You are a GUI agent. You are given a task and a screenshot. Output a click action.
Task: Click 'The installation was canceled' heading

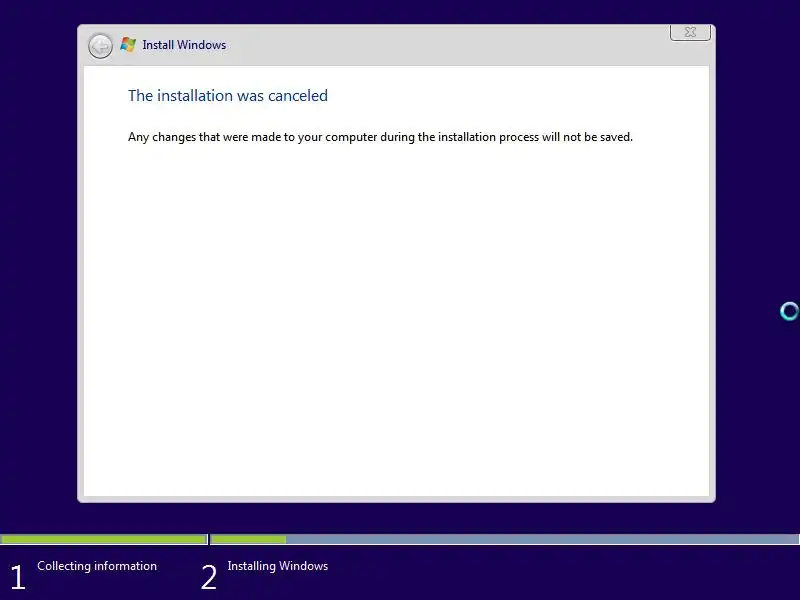point(228,95)
